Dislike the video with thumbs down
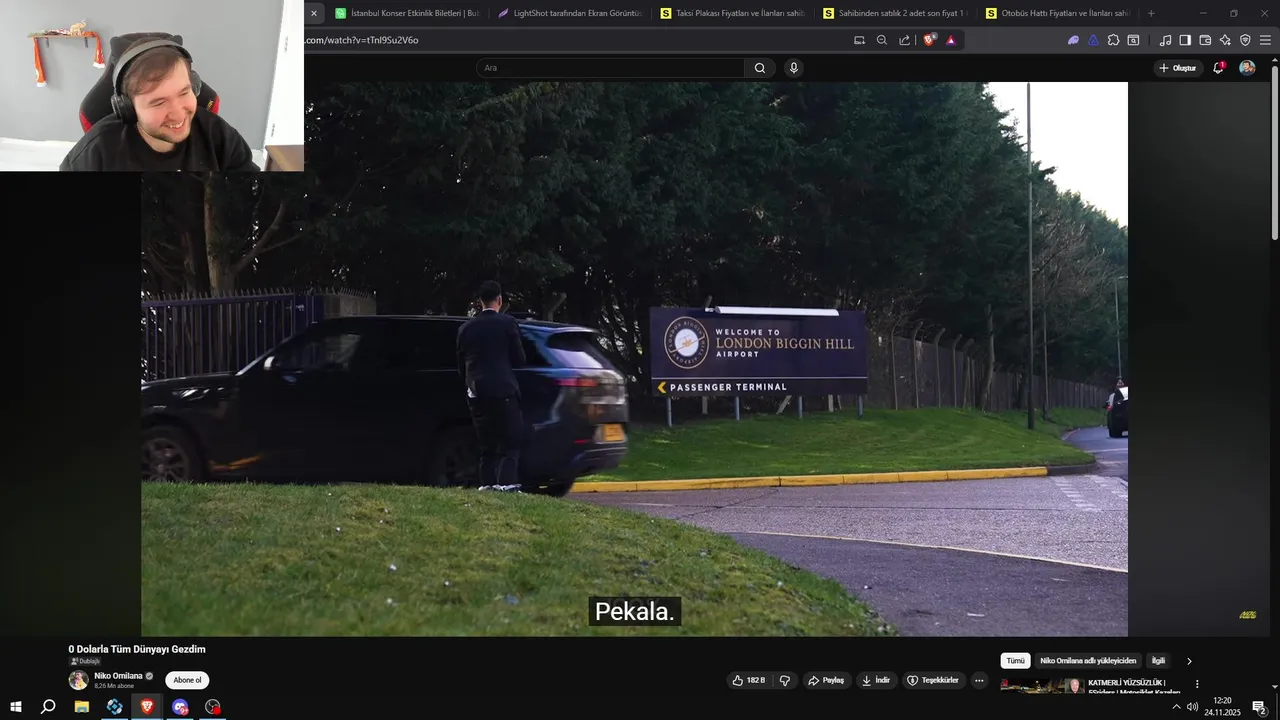 pyautogui.click(x=785, y=680)
